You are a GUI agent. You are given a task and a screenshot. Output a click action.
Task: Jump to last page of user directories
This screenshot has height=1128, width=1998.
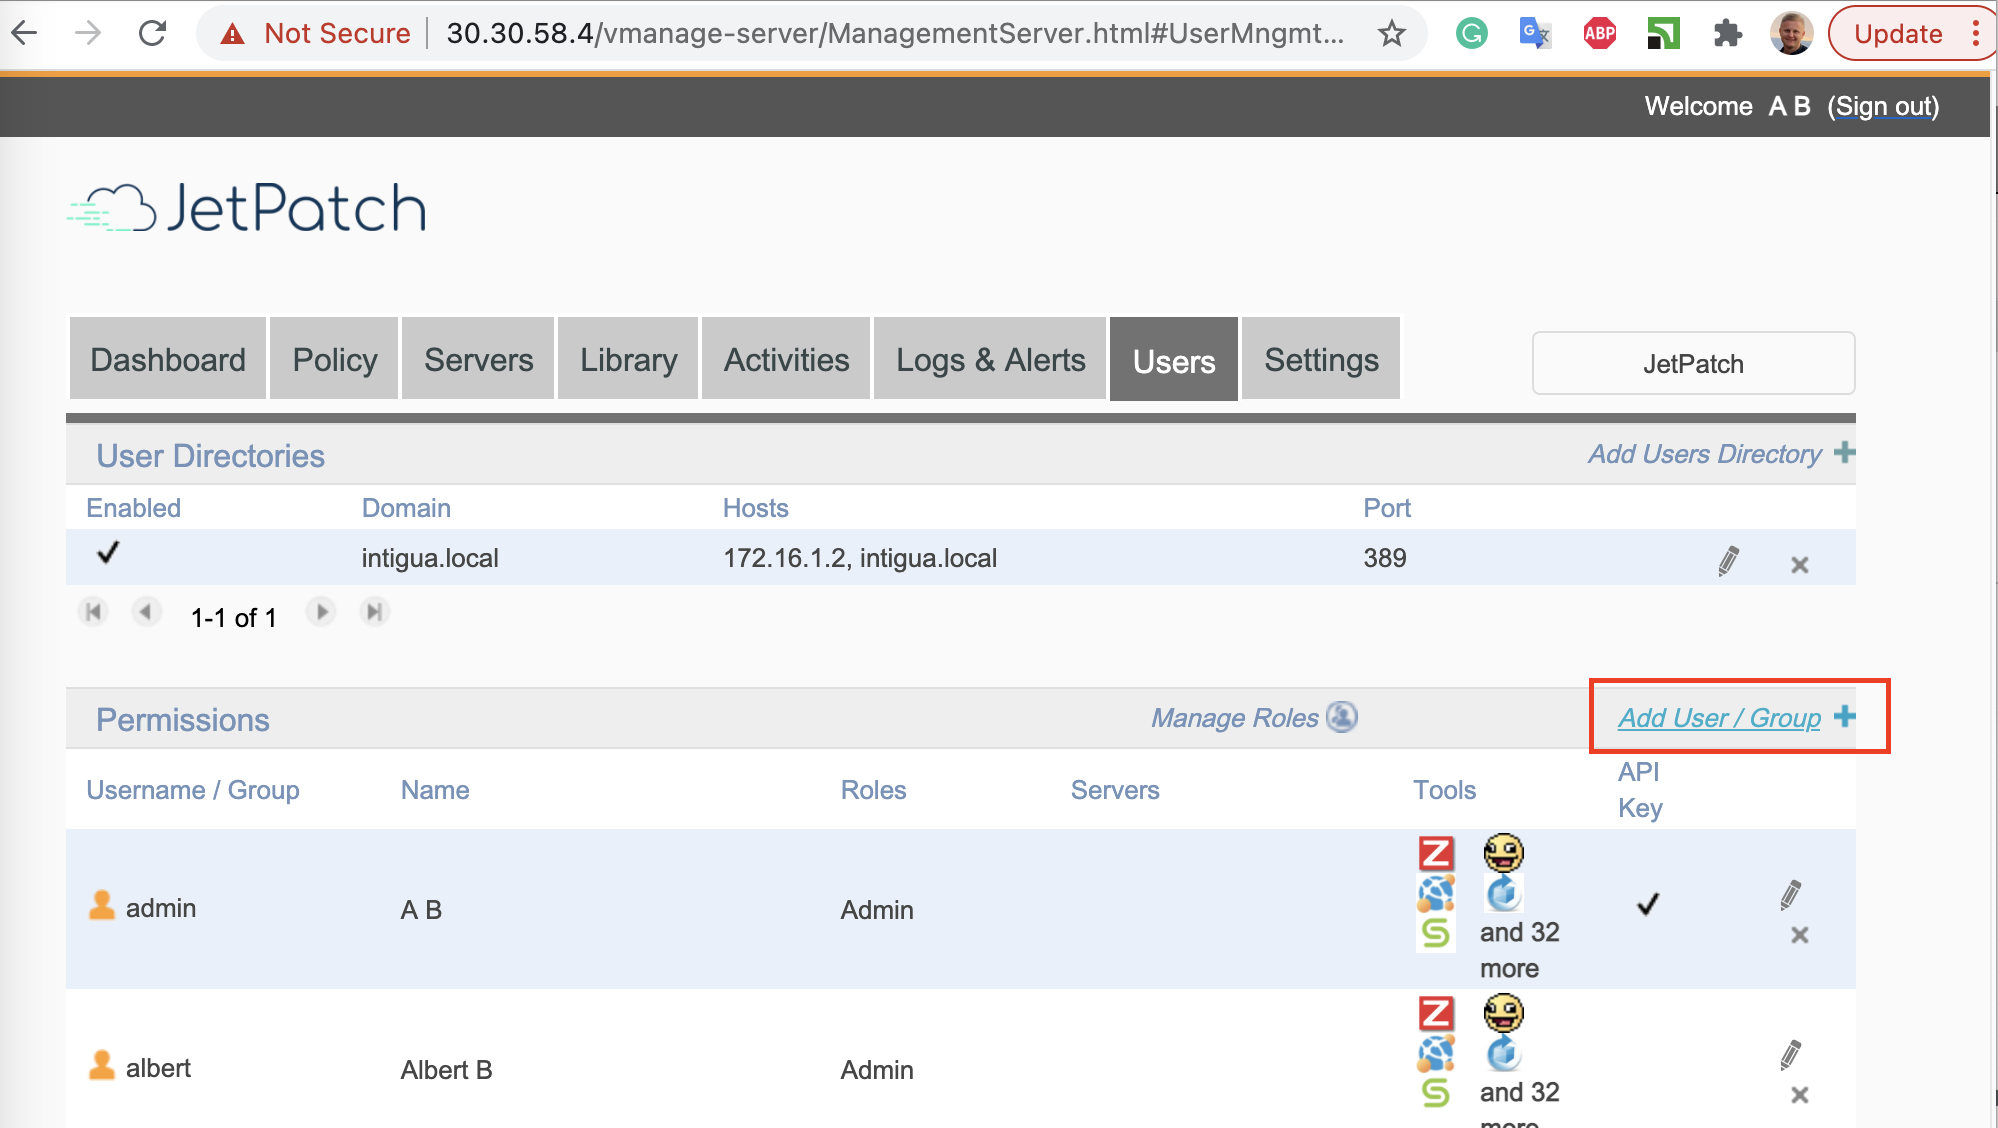(x=374, y=612)
